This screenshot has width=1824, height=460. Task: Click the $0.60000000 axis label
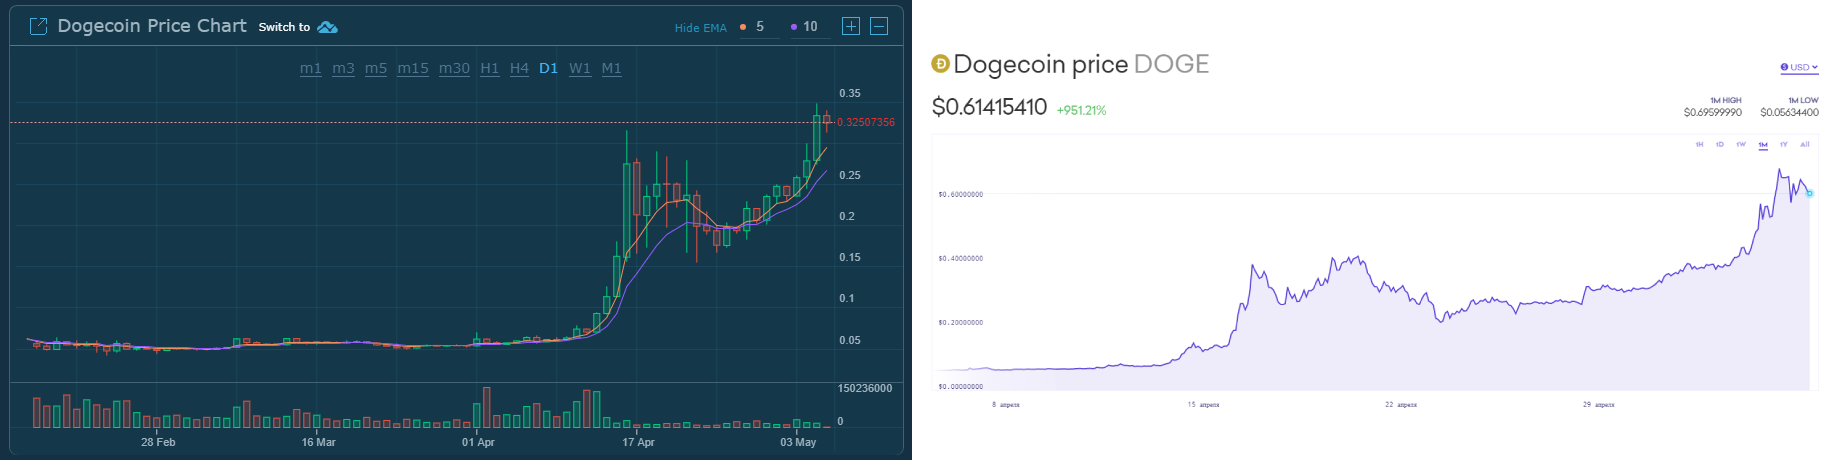[x=960, y=194]
